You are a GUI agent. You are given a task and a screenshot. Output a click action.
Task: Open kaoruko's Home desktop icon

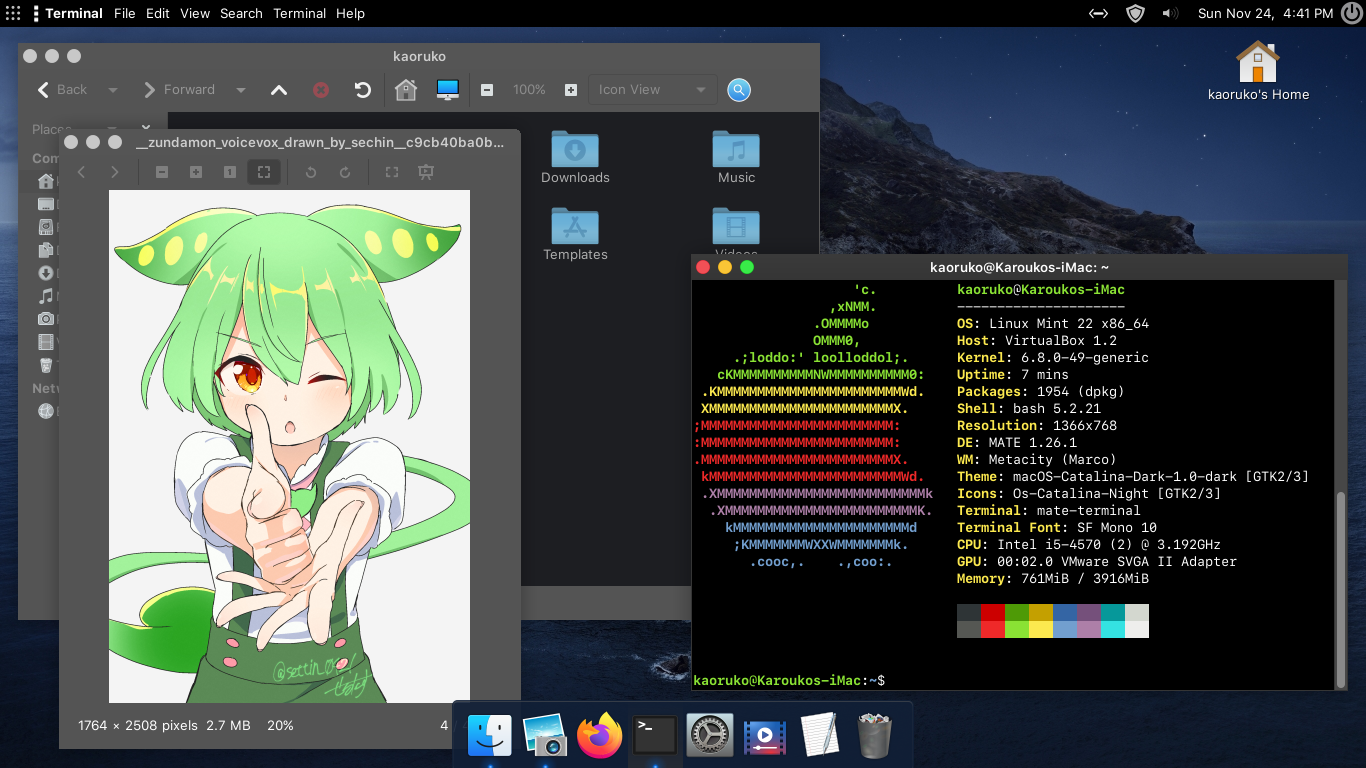point(1258,71)
